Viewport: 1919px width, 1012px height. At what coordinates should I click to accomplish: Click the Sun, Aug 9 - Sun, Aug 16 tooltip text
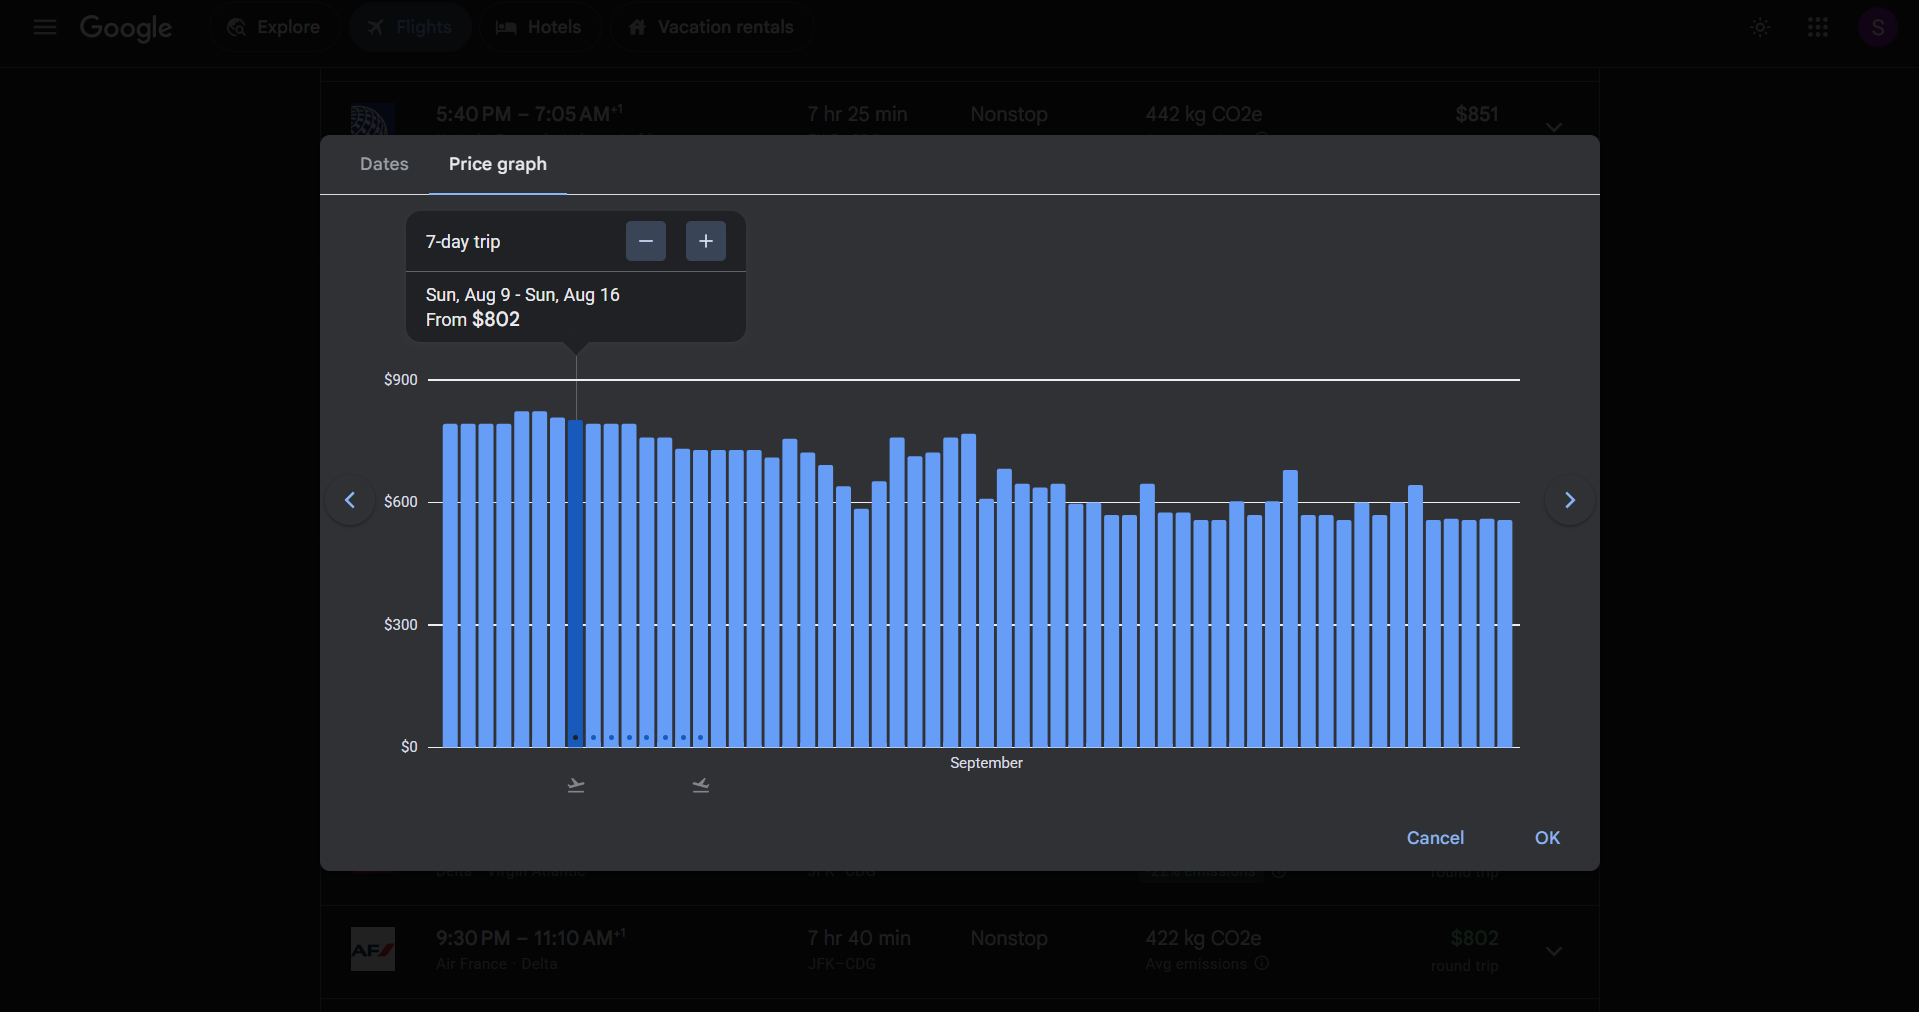pos(523,295)
